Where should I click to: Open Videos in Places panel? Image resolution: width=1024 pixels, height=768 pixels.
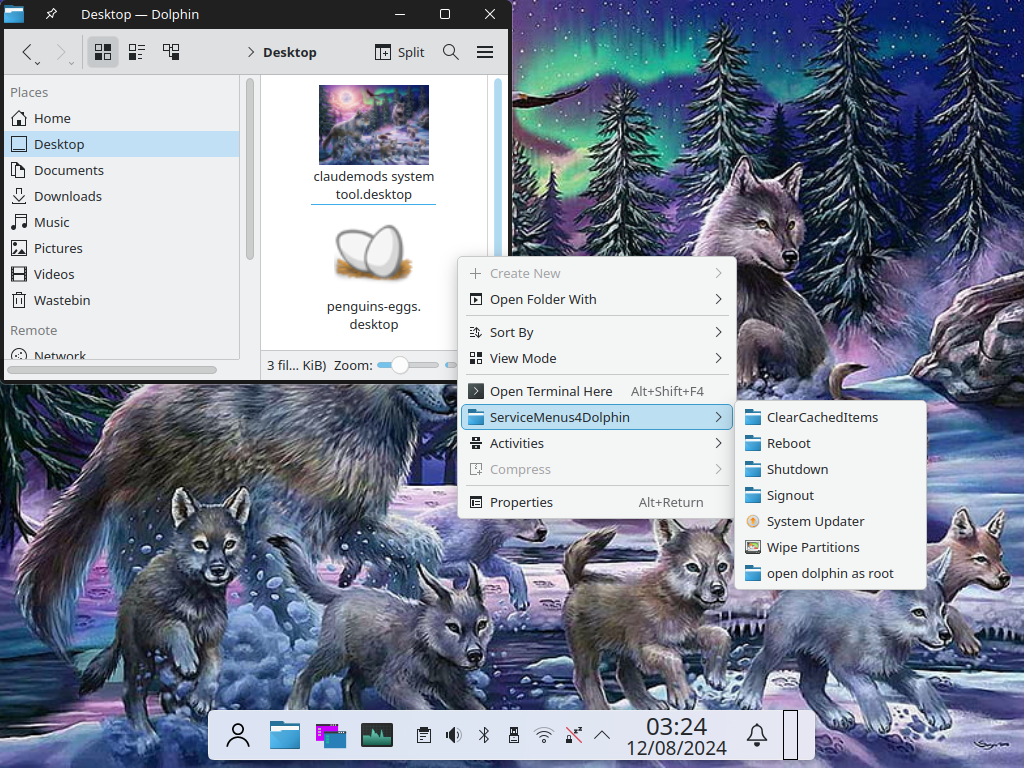[x=122, y=274]
